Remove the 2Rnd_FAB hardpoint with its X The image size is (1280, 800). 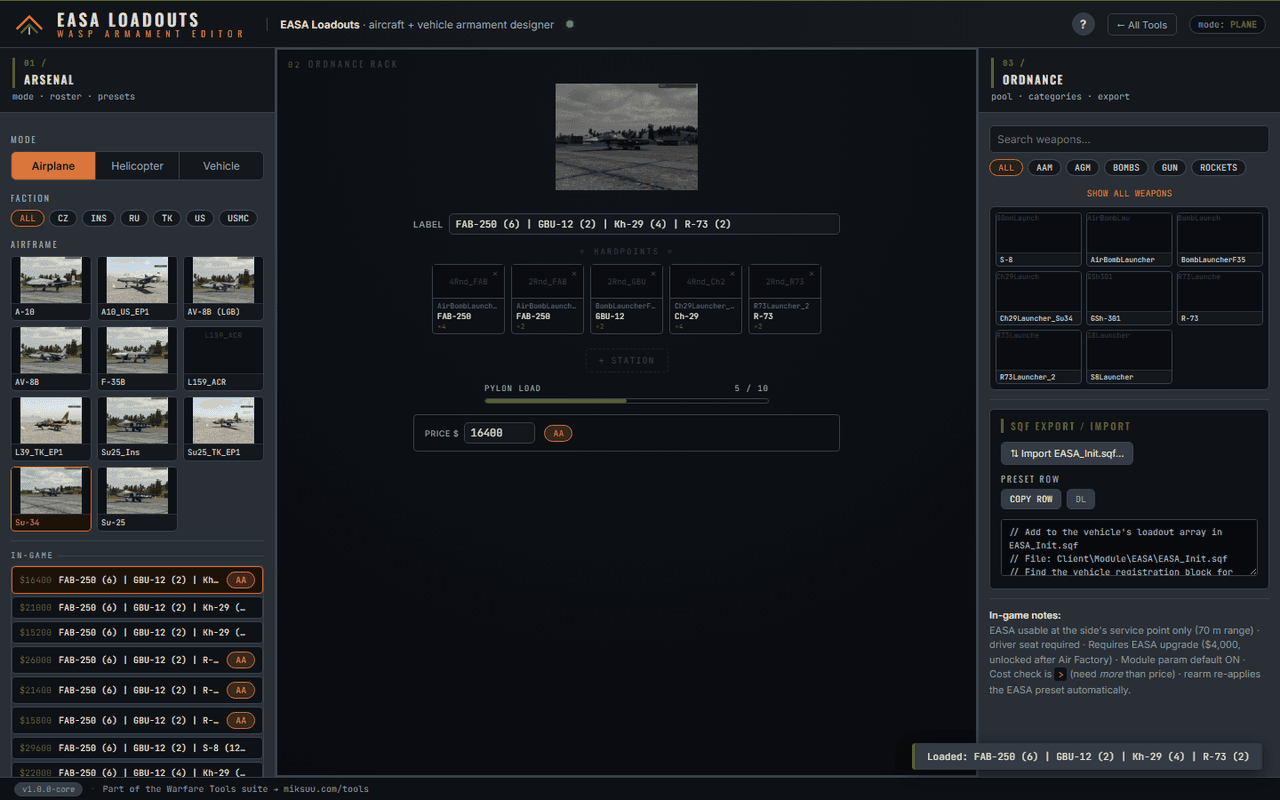click(574, 273)
